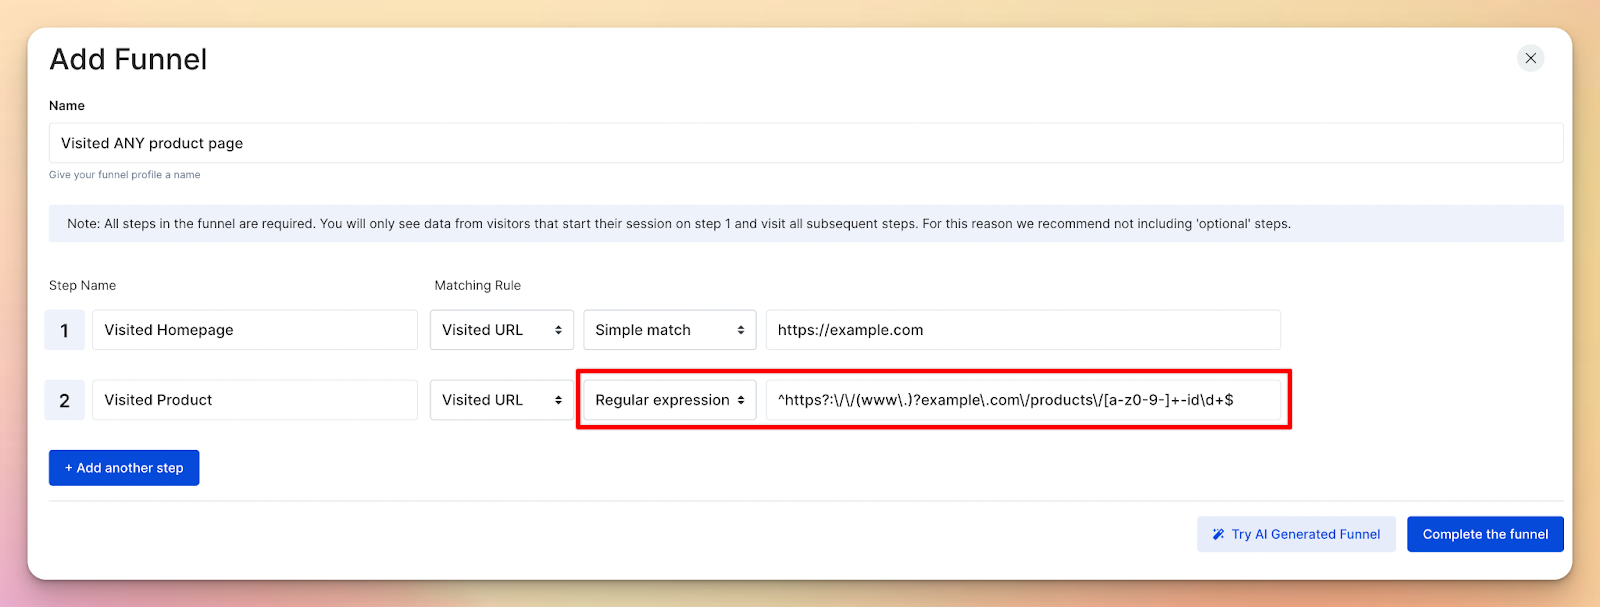The image size is (1600, 607).
Task: Click the Matching Rule column label
Action: (477, 286)
